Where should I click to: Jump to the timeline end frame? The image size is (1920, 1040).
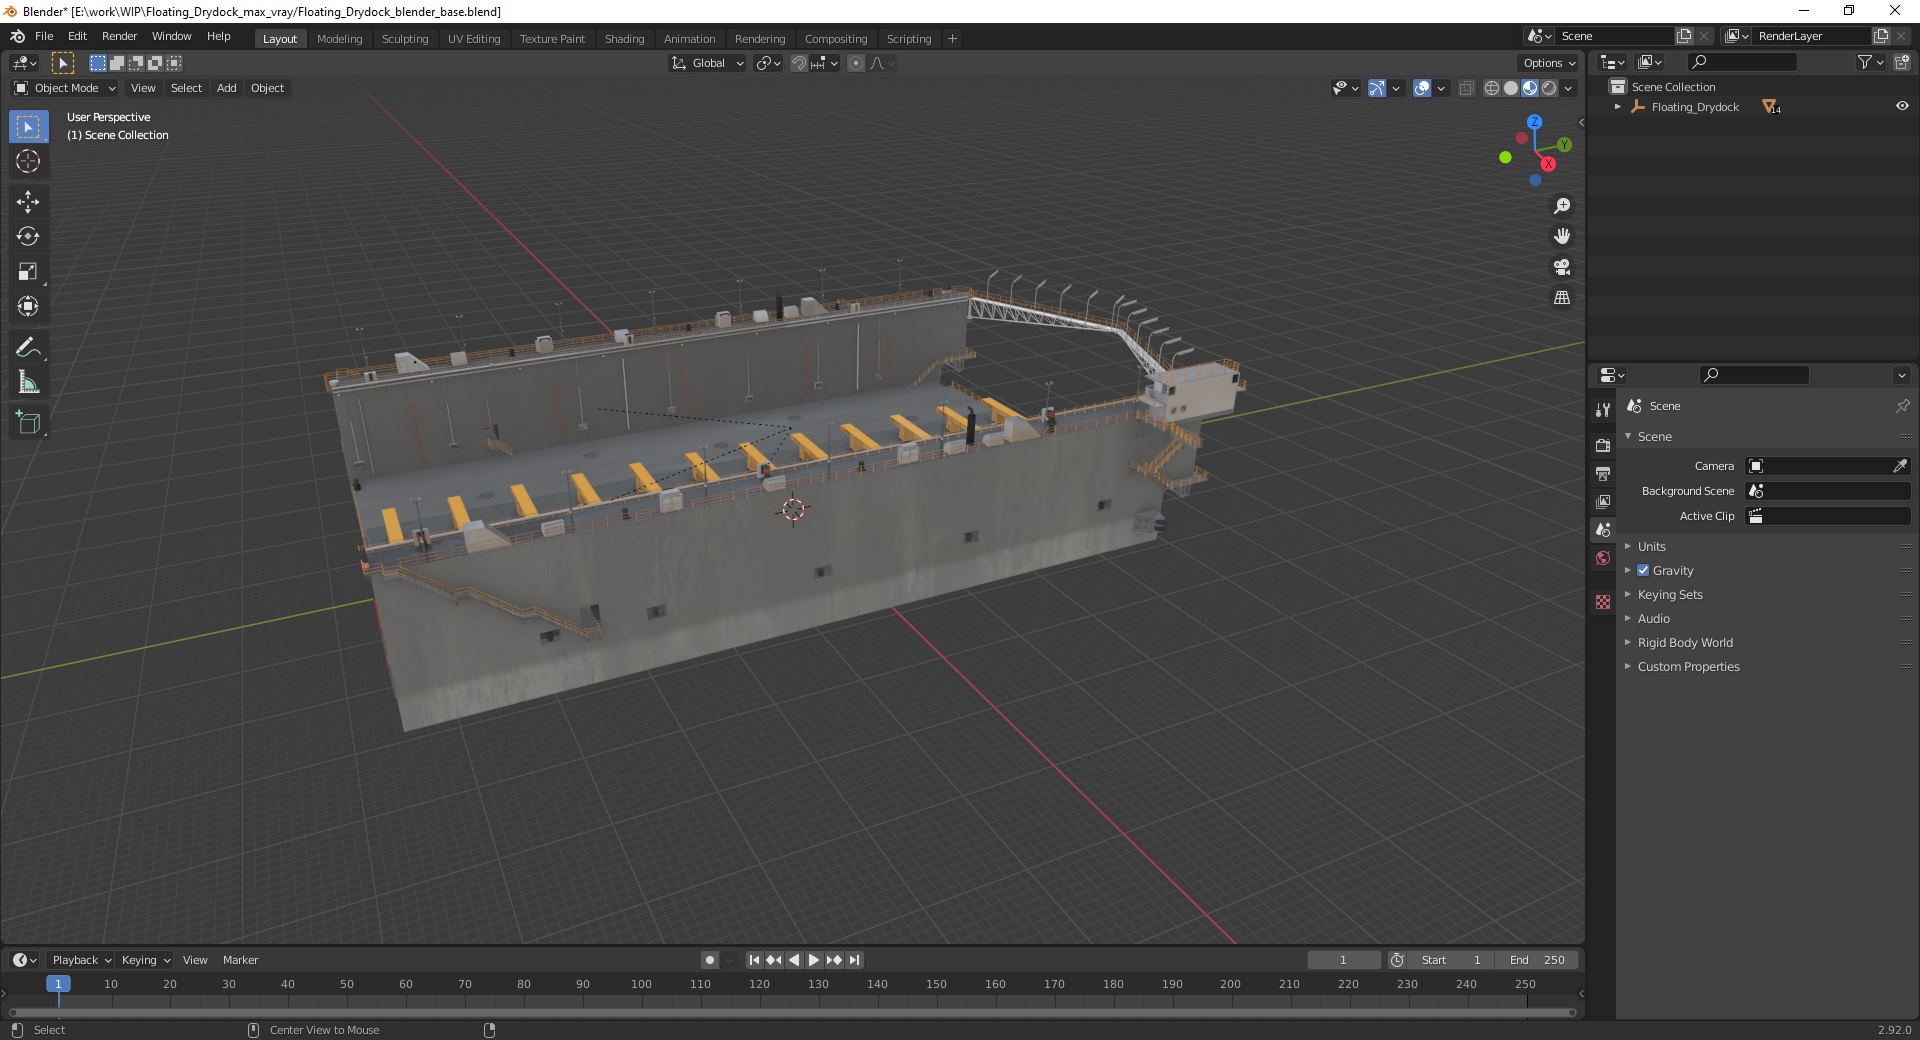pos(854,960)
